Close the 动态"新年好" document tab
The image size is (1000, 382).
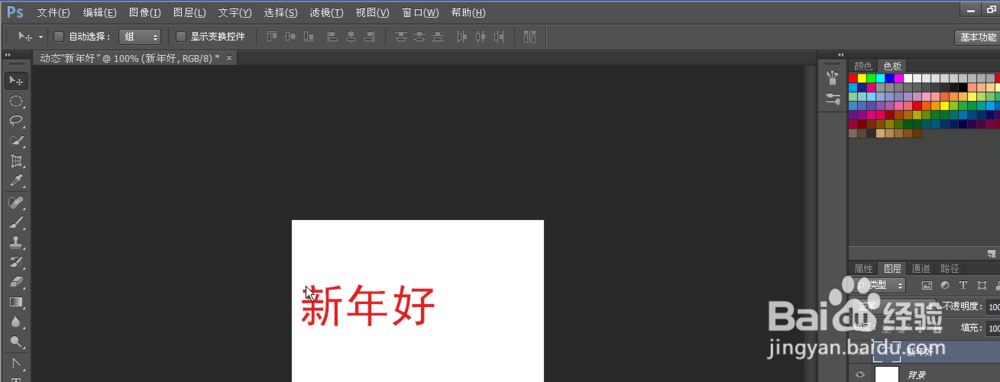click(229, 57)
